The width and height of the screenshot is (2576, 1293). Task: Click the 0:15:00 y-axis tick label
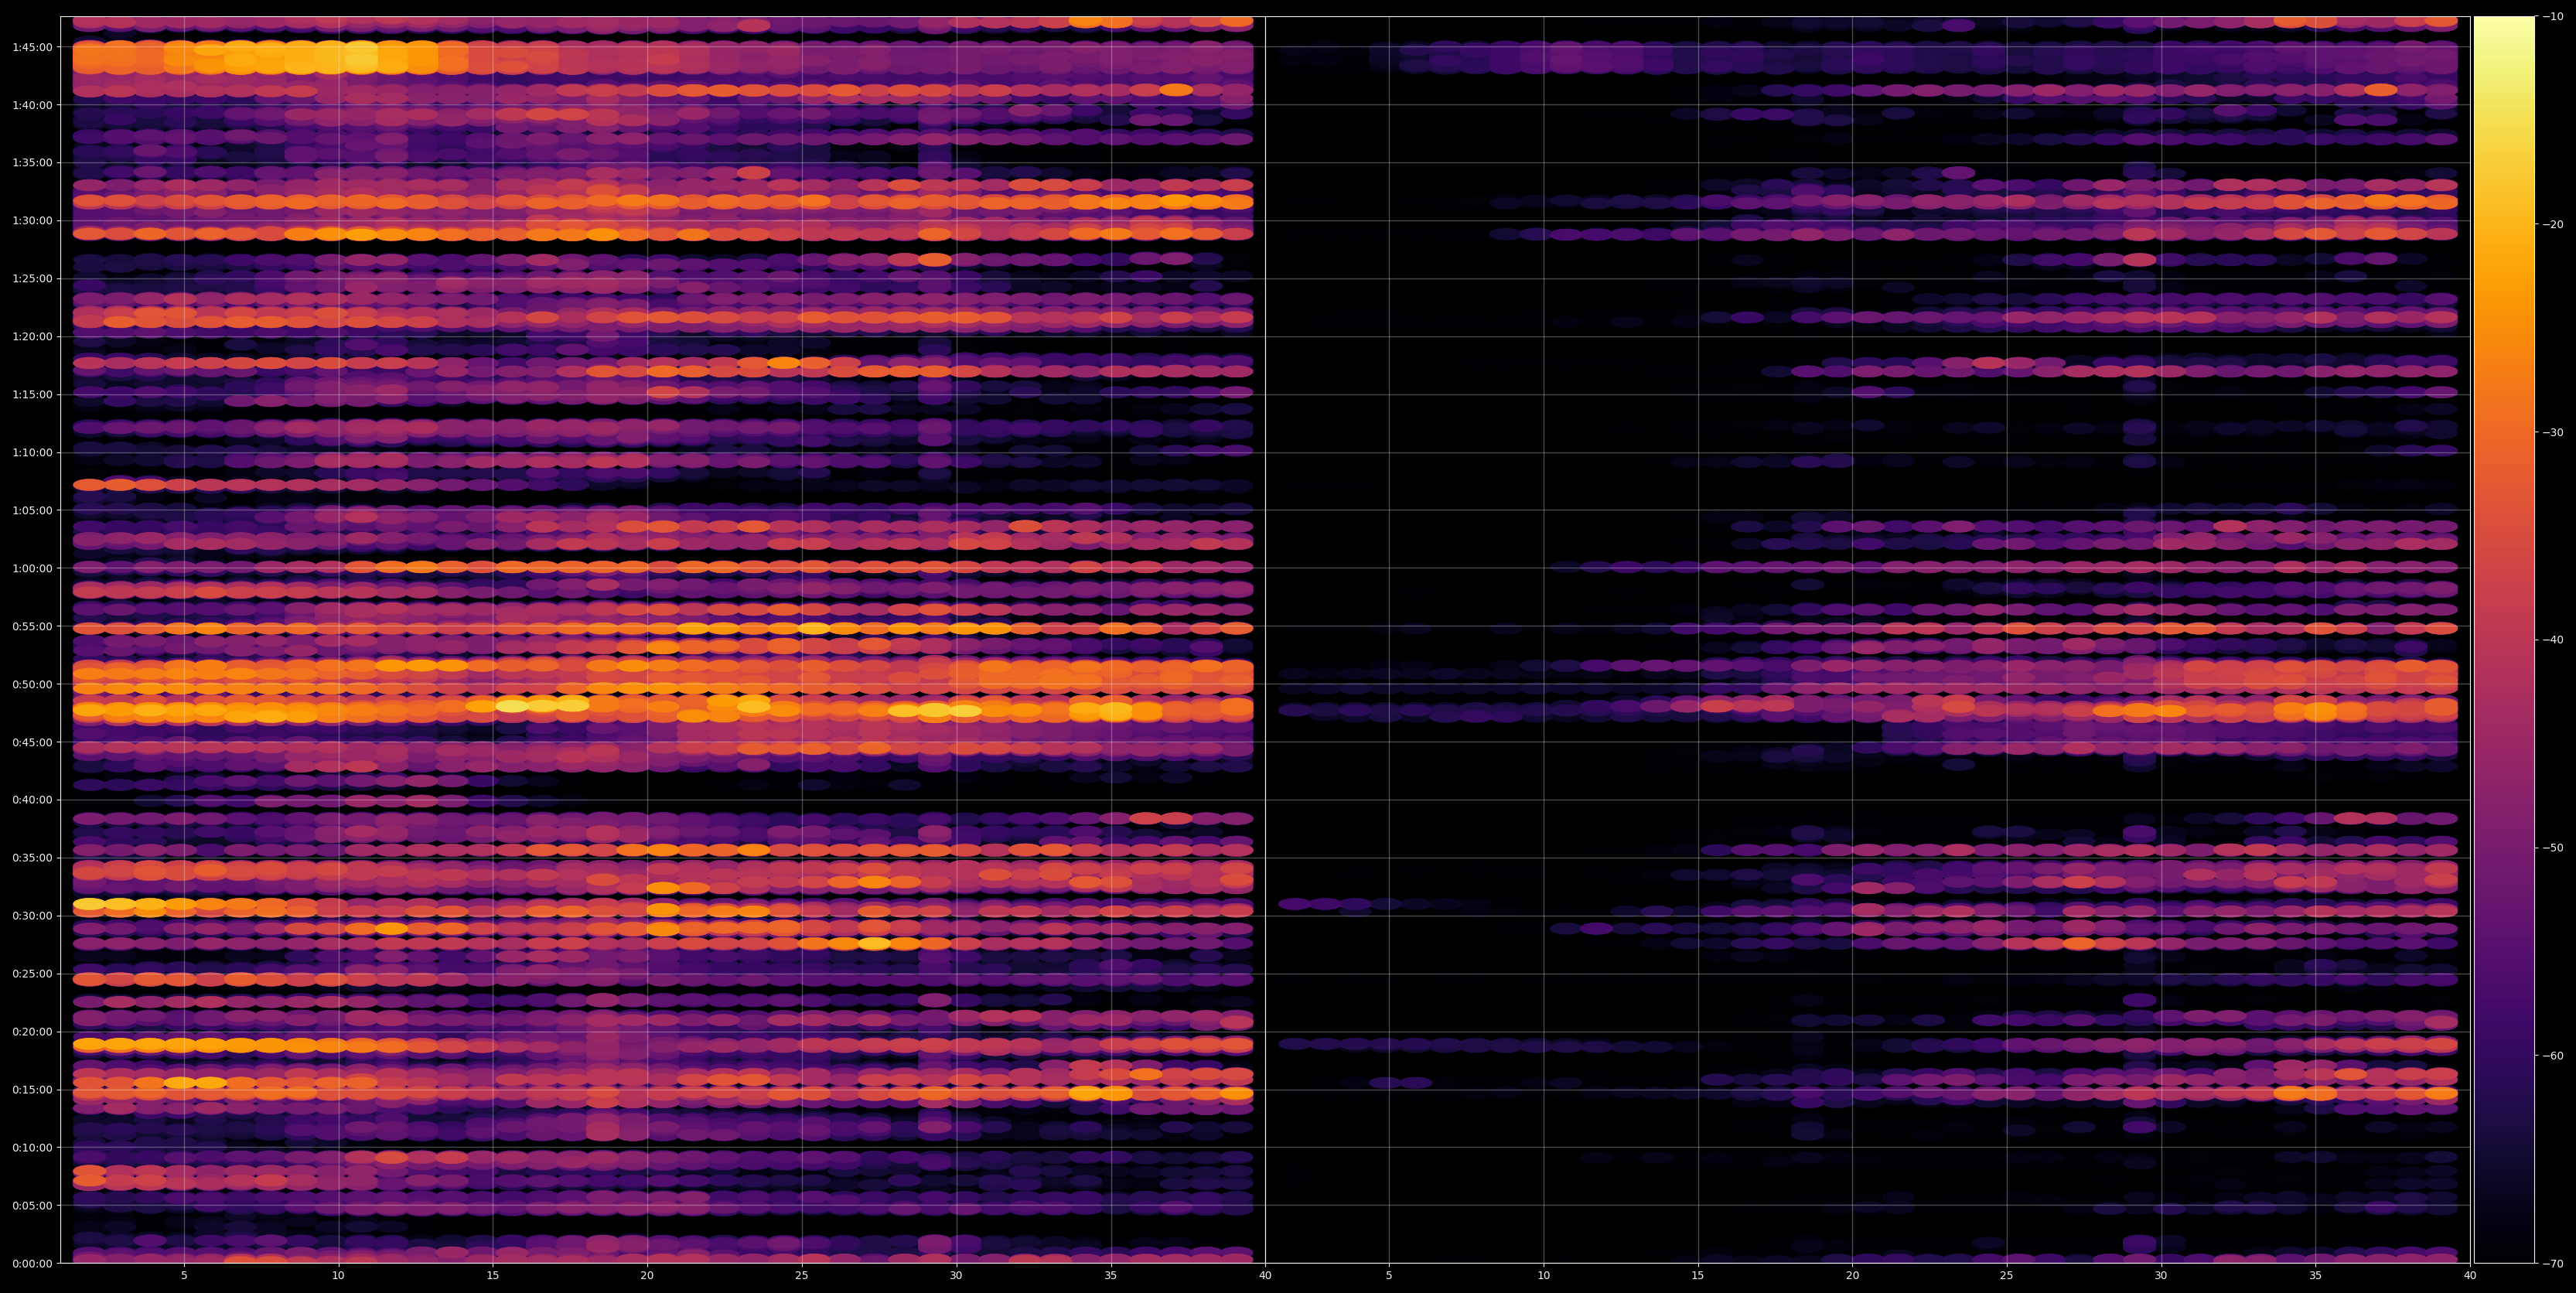(x=31, y=1089)
